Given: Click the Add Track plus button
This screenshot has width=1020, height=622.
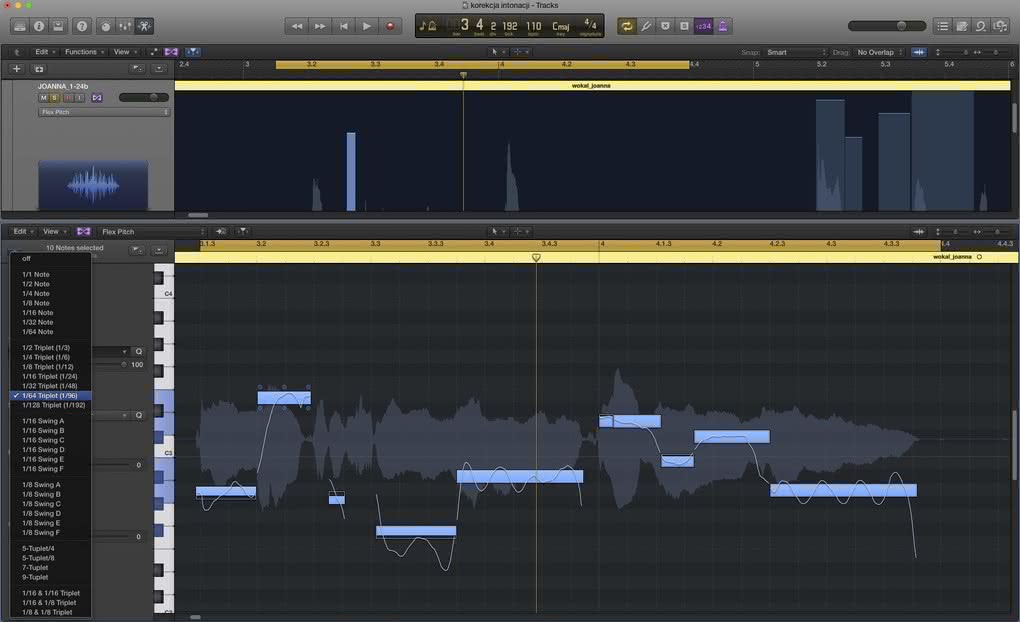Looking at the screenshot, I should pos(17,68).
